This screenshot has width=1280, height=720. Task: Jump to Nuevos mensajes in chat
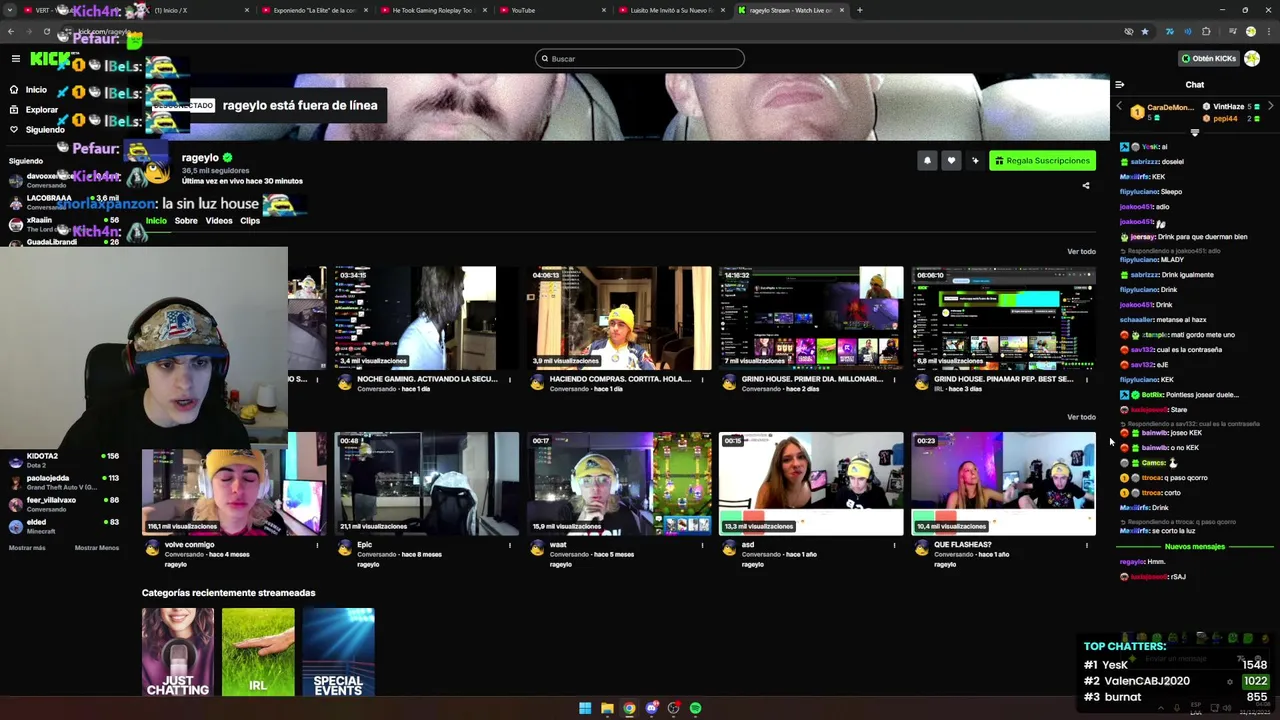click(x=1195, y=547)
